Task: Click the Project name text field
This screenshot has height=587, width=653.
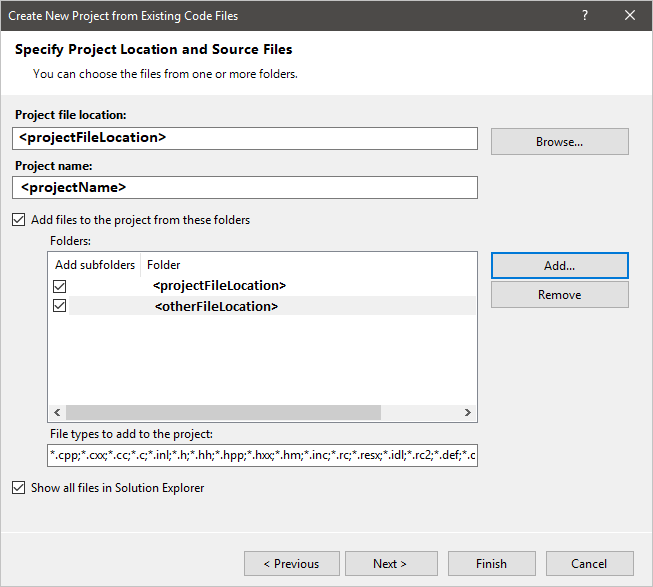Action: 247,187
